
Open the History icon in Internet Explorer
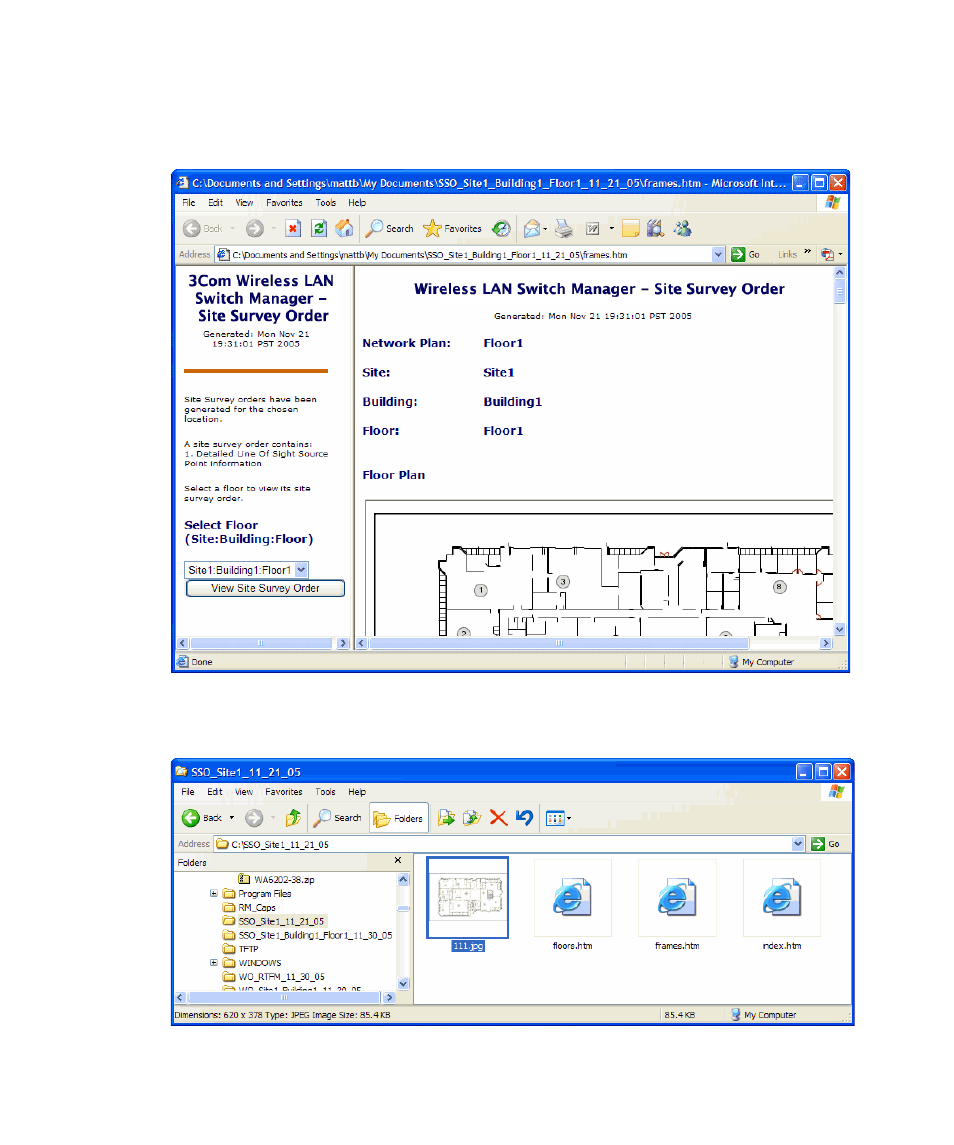point(501,229)
